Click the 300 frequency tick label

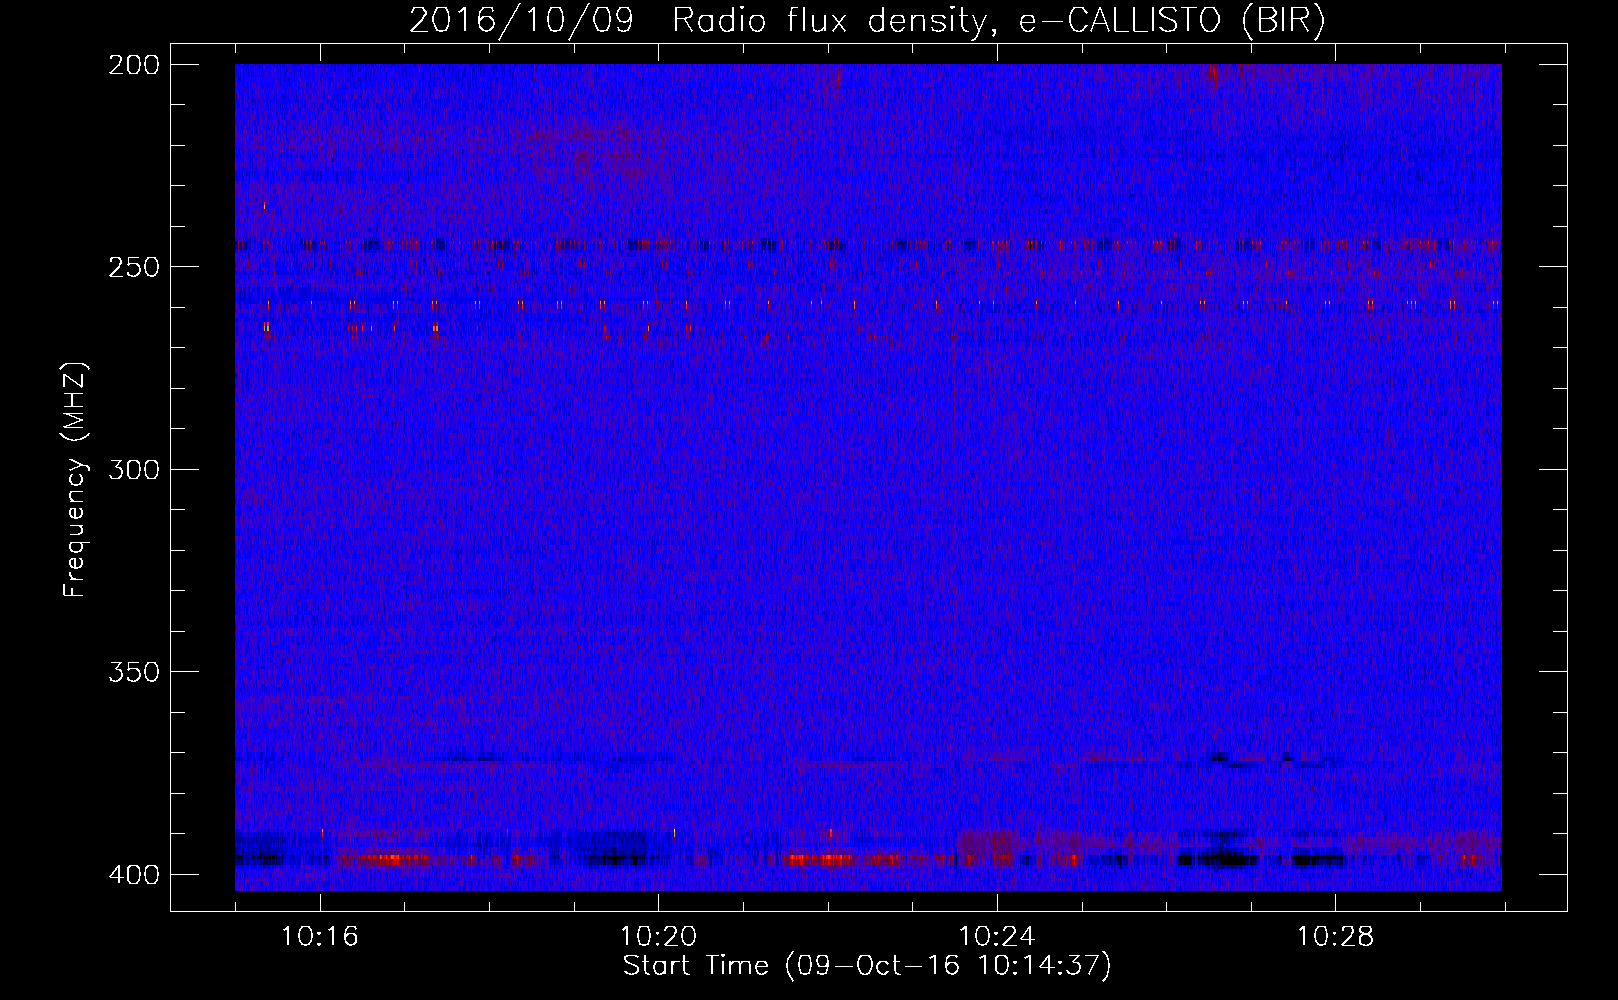pos(133,470)
